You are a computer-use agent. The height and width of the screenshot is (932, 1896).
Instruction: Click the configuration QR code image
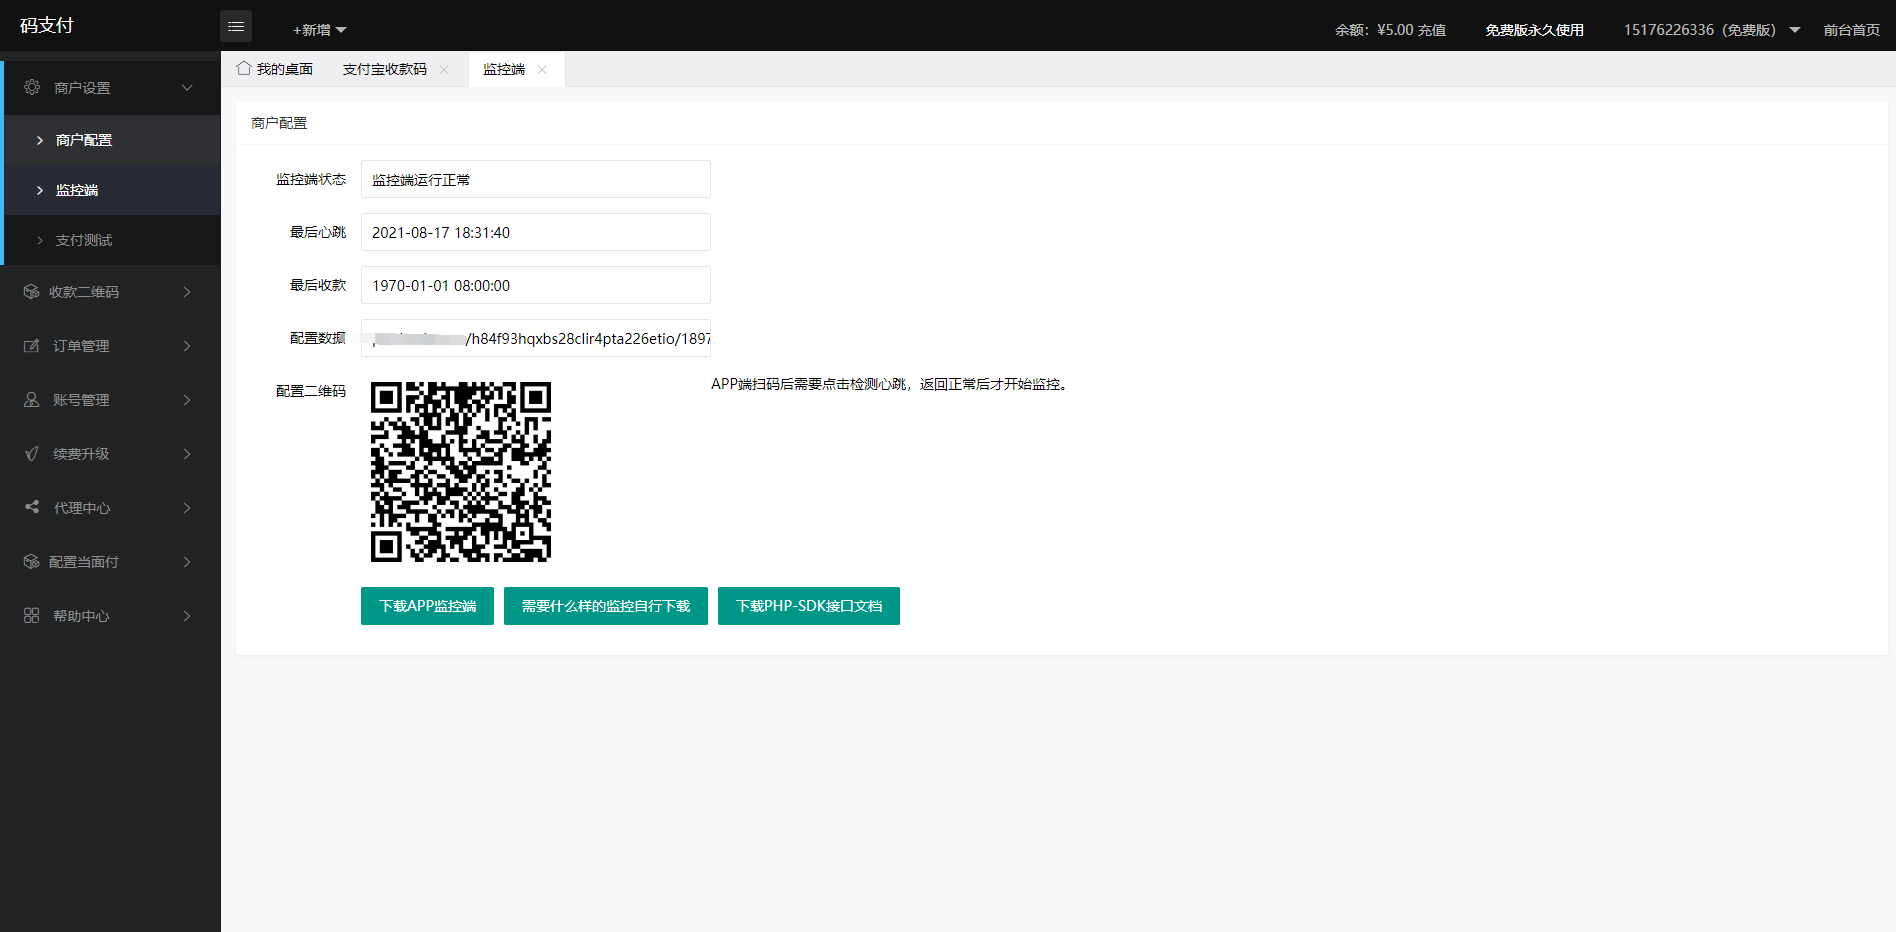pyautogui.click(x=461, y=472)
